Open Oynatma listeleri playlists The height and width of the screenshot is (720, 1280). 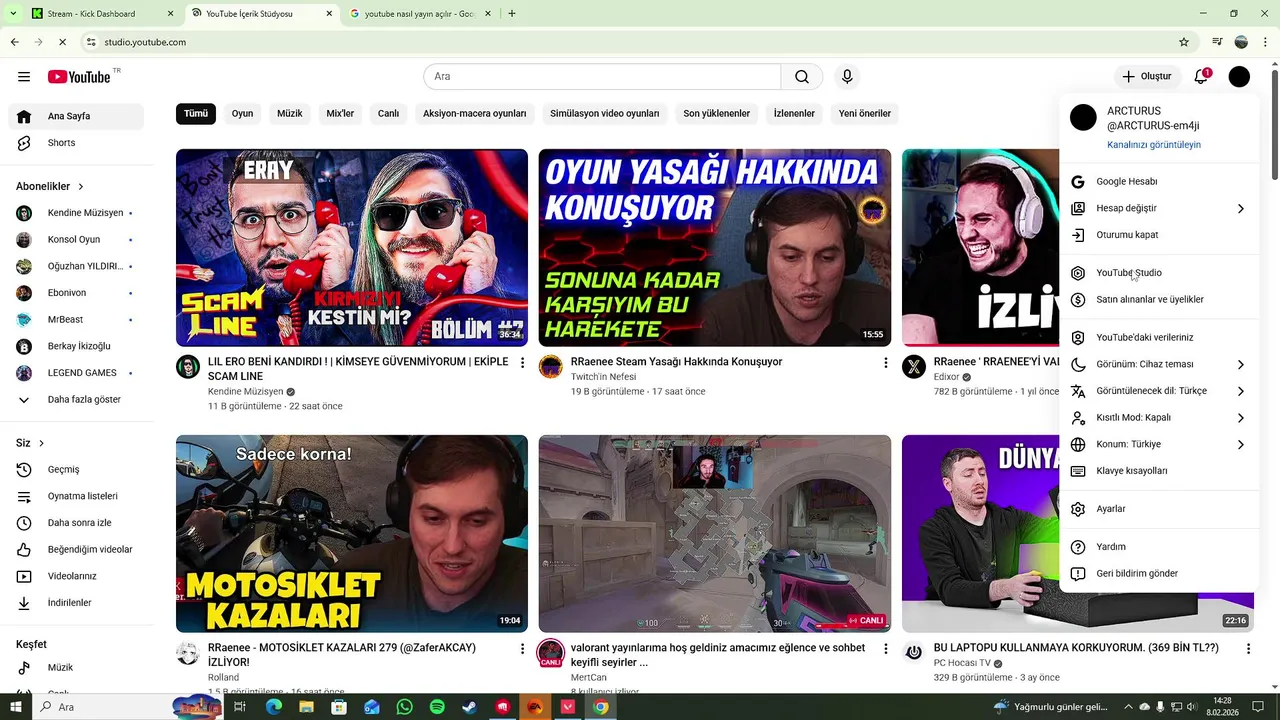(x=76, y=496)
